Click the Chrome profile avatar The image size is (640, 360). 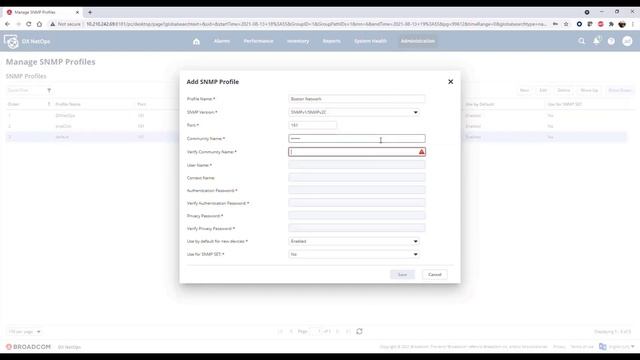coord(622,24)
